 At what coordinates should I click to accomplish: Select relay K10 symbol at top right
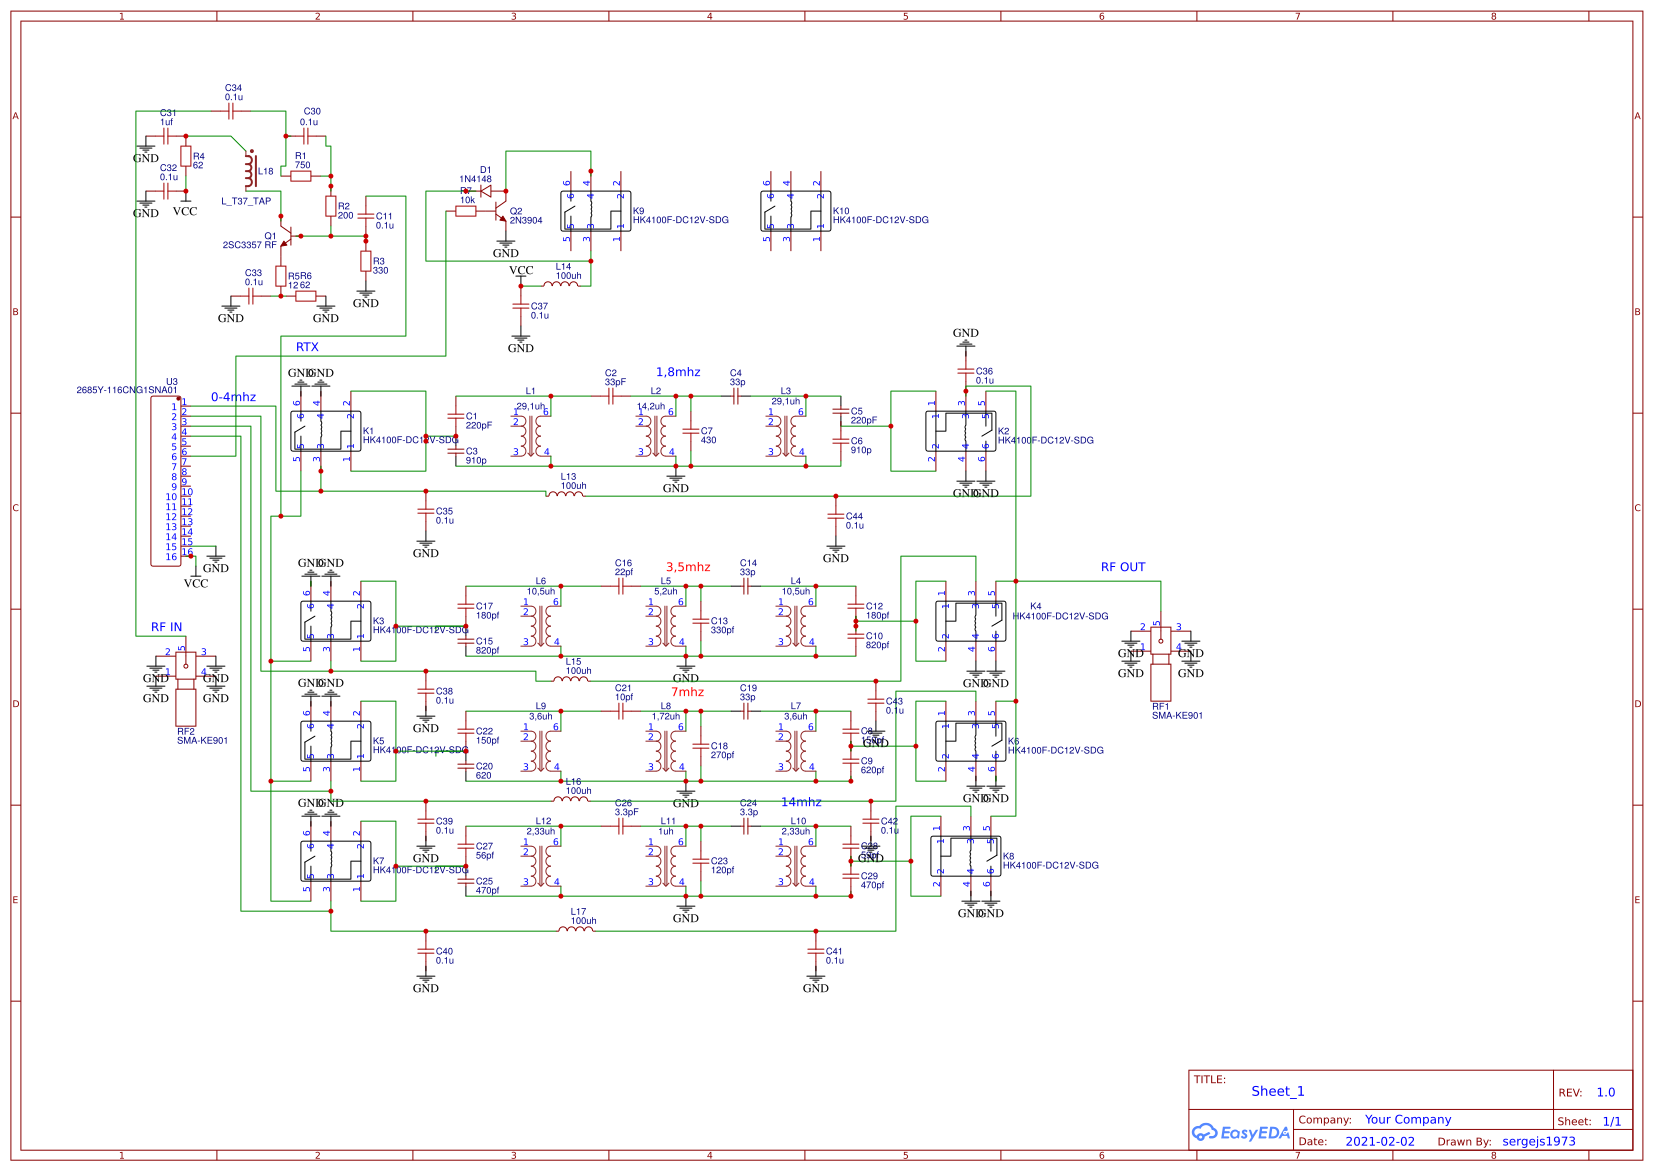point(795,213)
